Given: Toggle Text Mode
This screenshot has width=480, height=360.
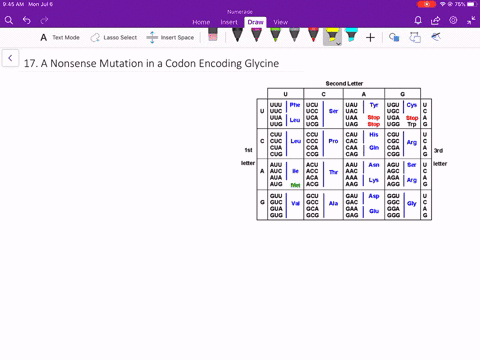Looking at the screenshot, I should tap(60, 37).
